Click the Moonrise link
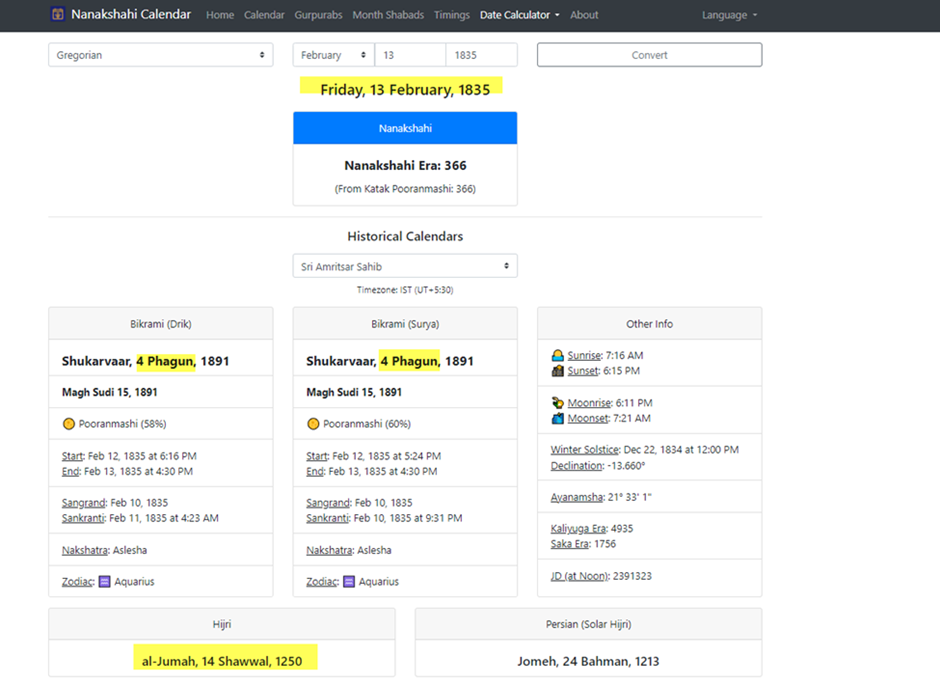The image size is (940, 685). click(589, 403)
